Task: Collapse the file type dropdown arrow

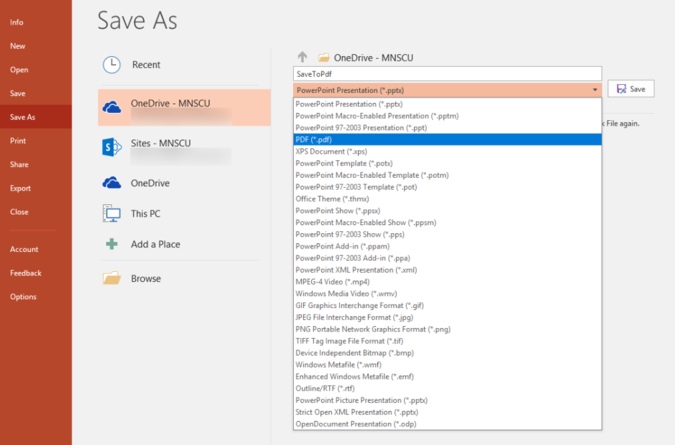Action: pyautogui.click(x=595, y=90)
